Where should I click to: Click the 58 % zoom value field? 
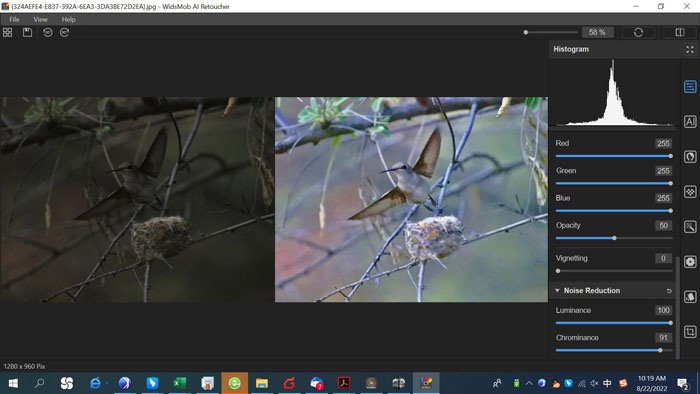tap(597, 32)
